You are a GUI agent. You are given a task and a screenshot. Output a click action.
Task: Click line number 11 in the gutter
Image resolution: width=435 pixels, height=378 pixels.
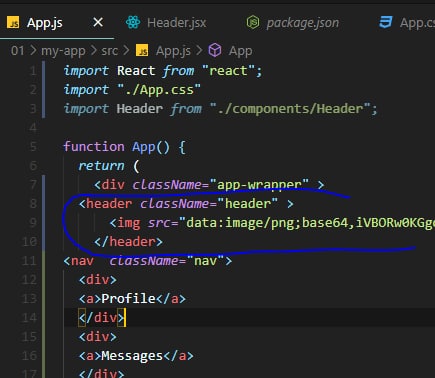29,261
